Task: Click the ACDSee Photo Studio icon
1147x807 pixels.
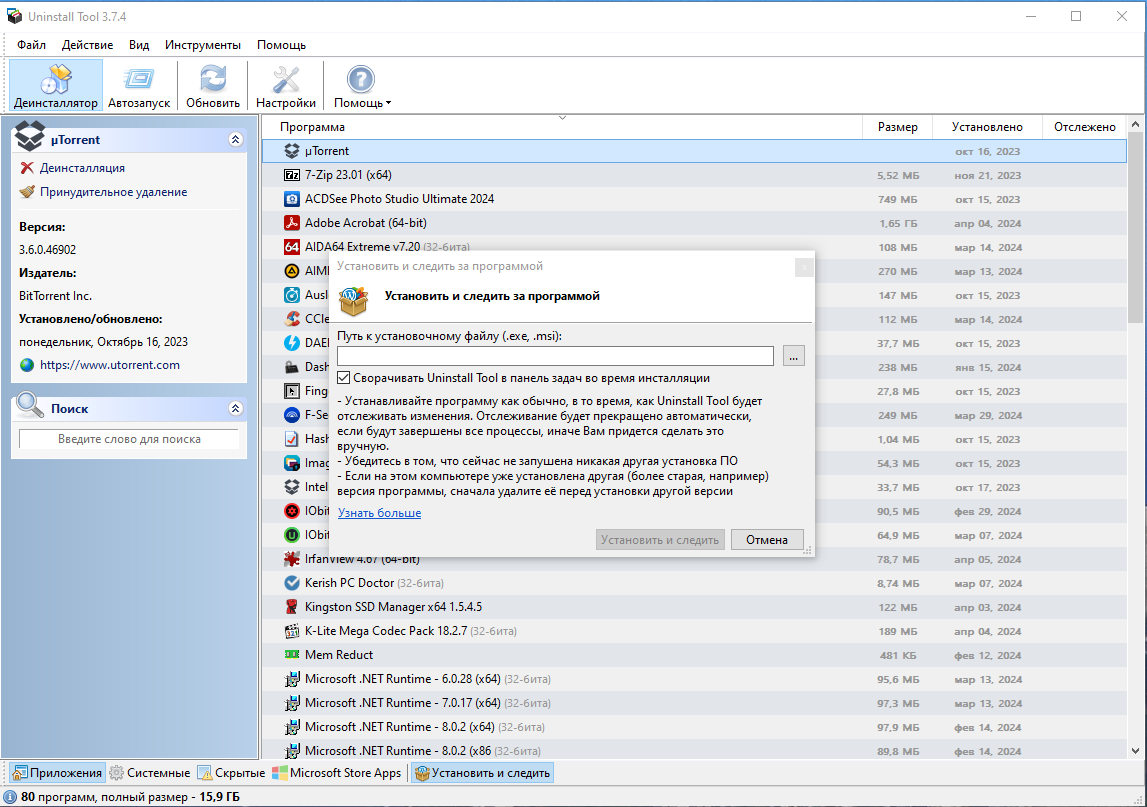Action: (292, 199)
